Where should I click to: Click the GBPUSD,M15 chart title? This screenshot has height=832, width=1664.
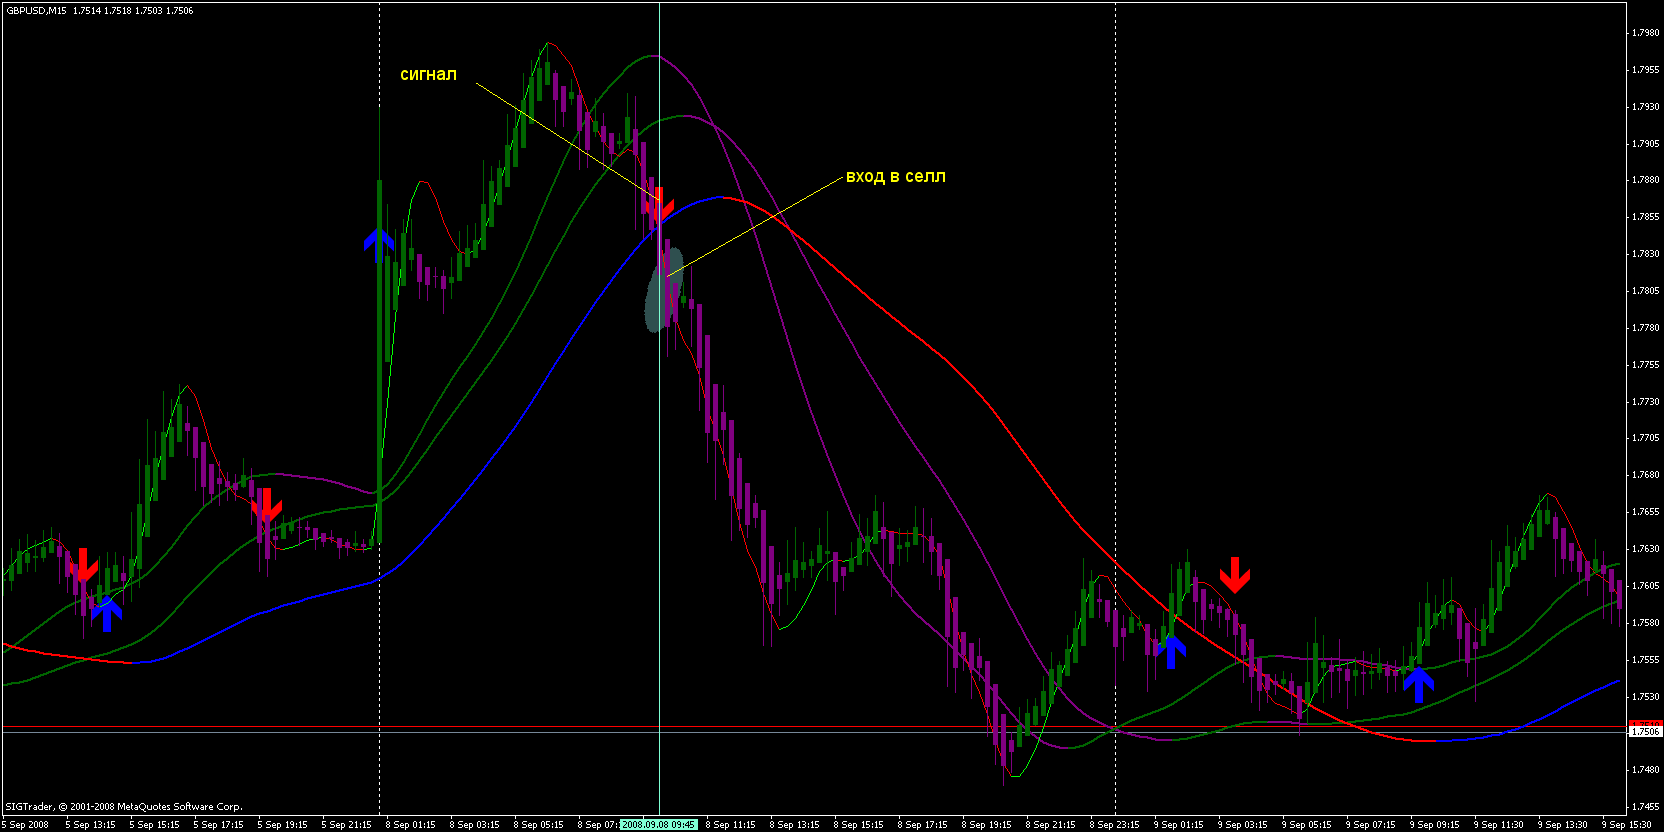tap(35, 10)
